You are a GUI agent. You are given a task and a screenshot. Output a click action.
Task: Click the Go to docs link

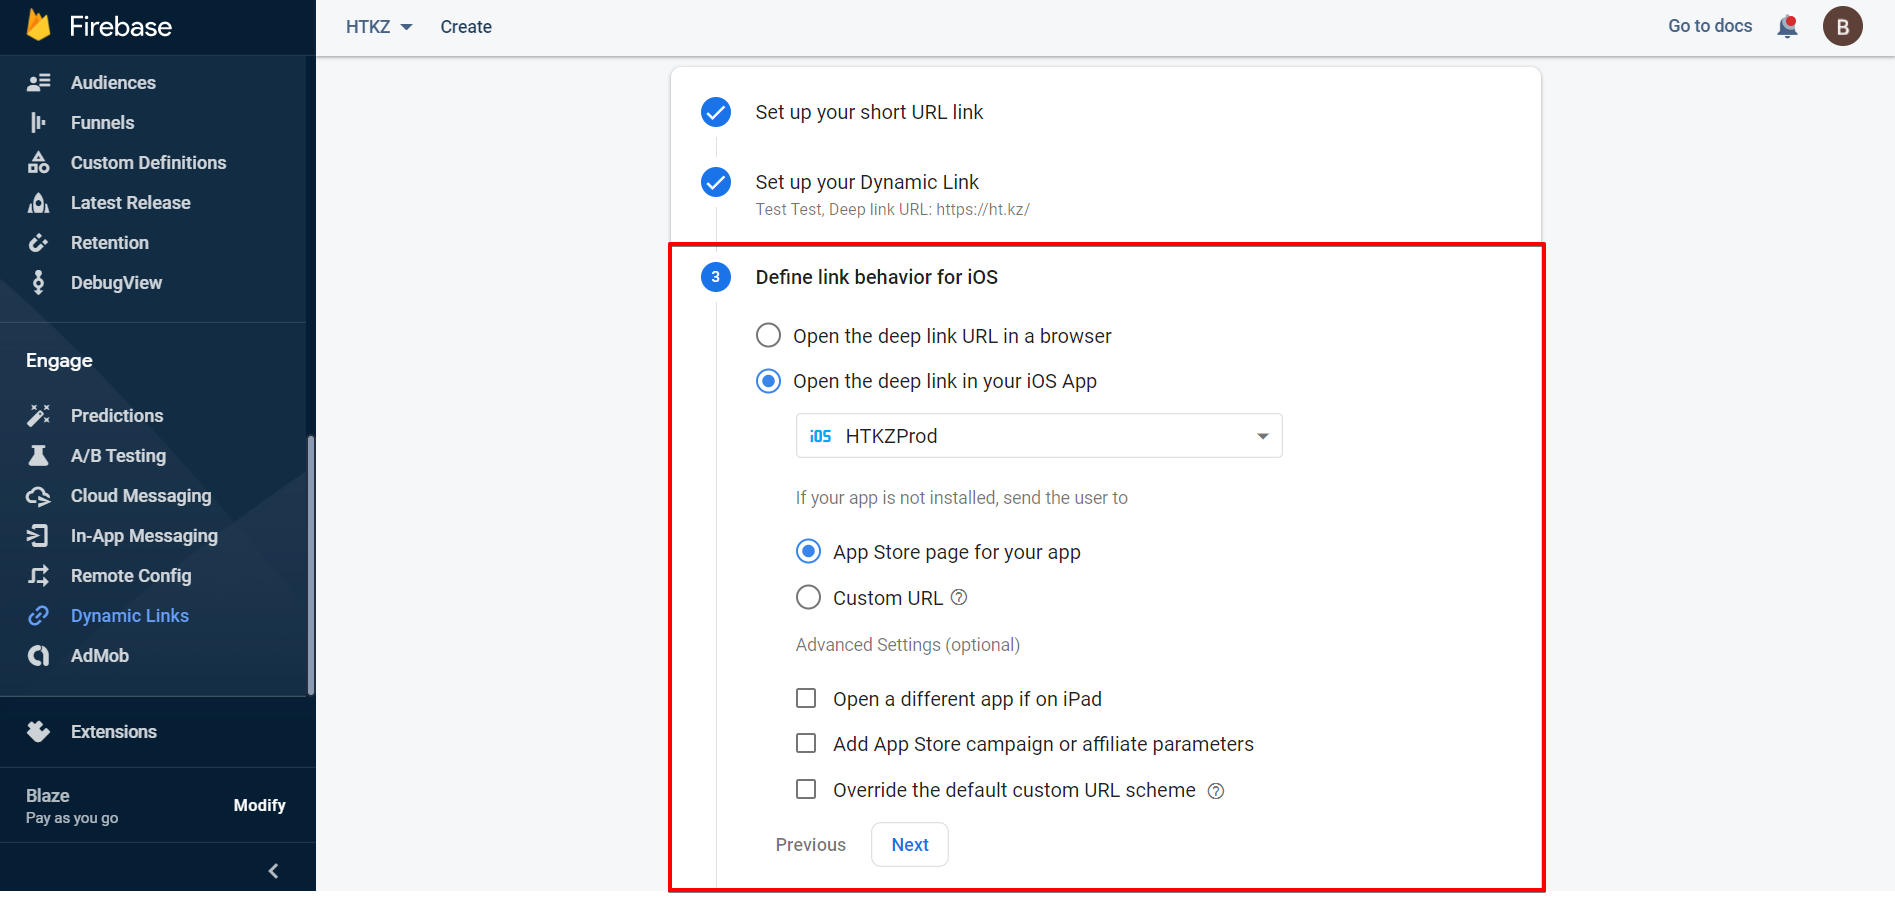pos(1709,26)
